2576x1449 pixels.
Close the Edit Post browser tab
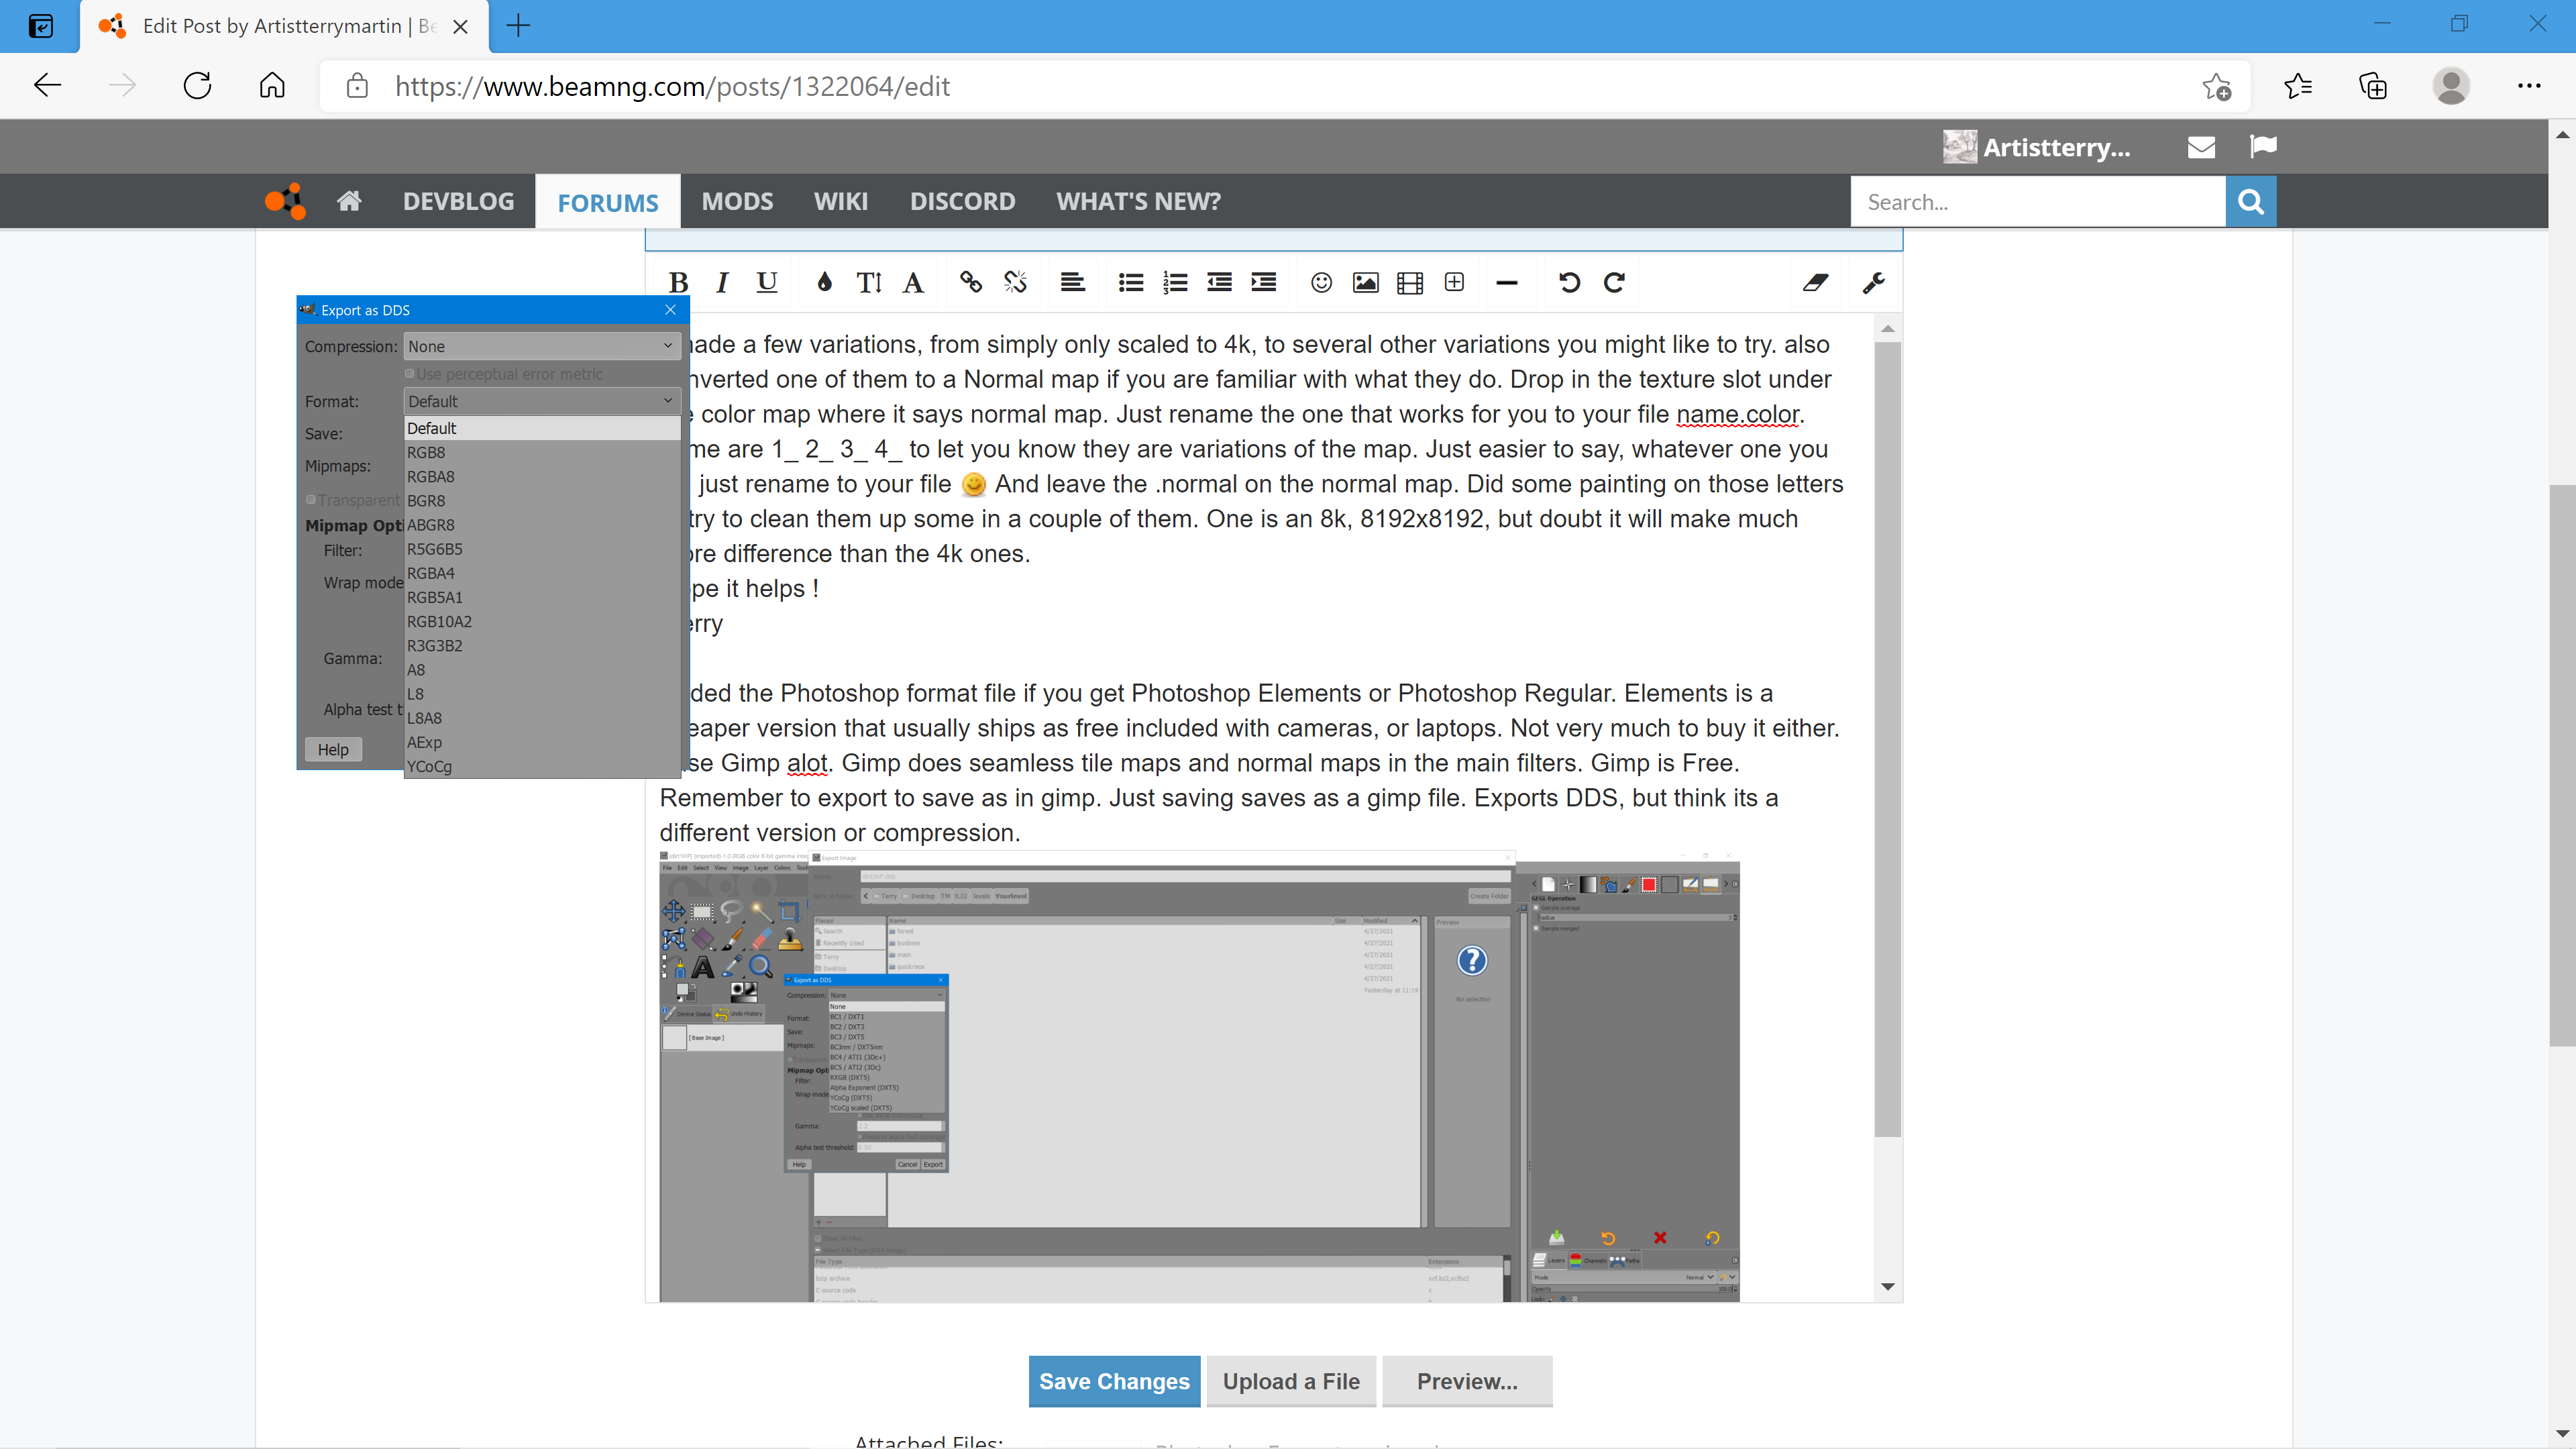461,27
